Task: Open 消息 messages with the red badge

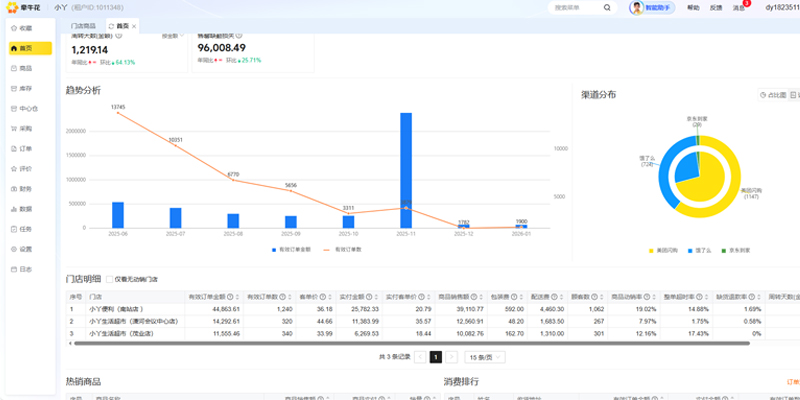Action: point(739,8)
